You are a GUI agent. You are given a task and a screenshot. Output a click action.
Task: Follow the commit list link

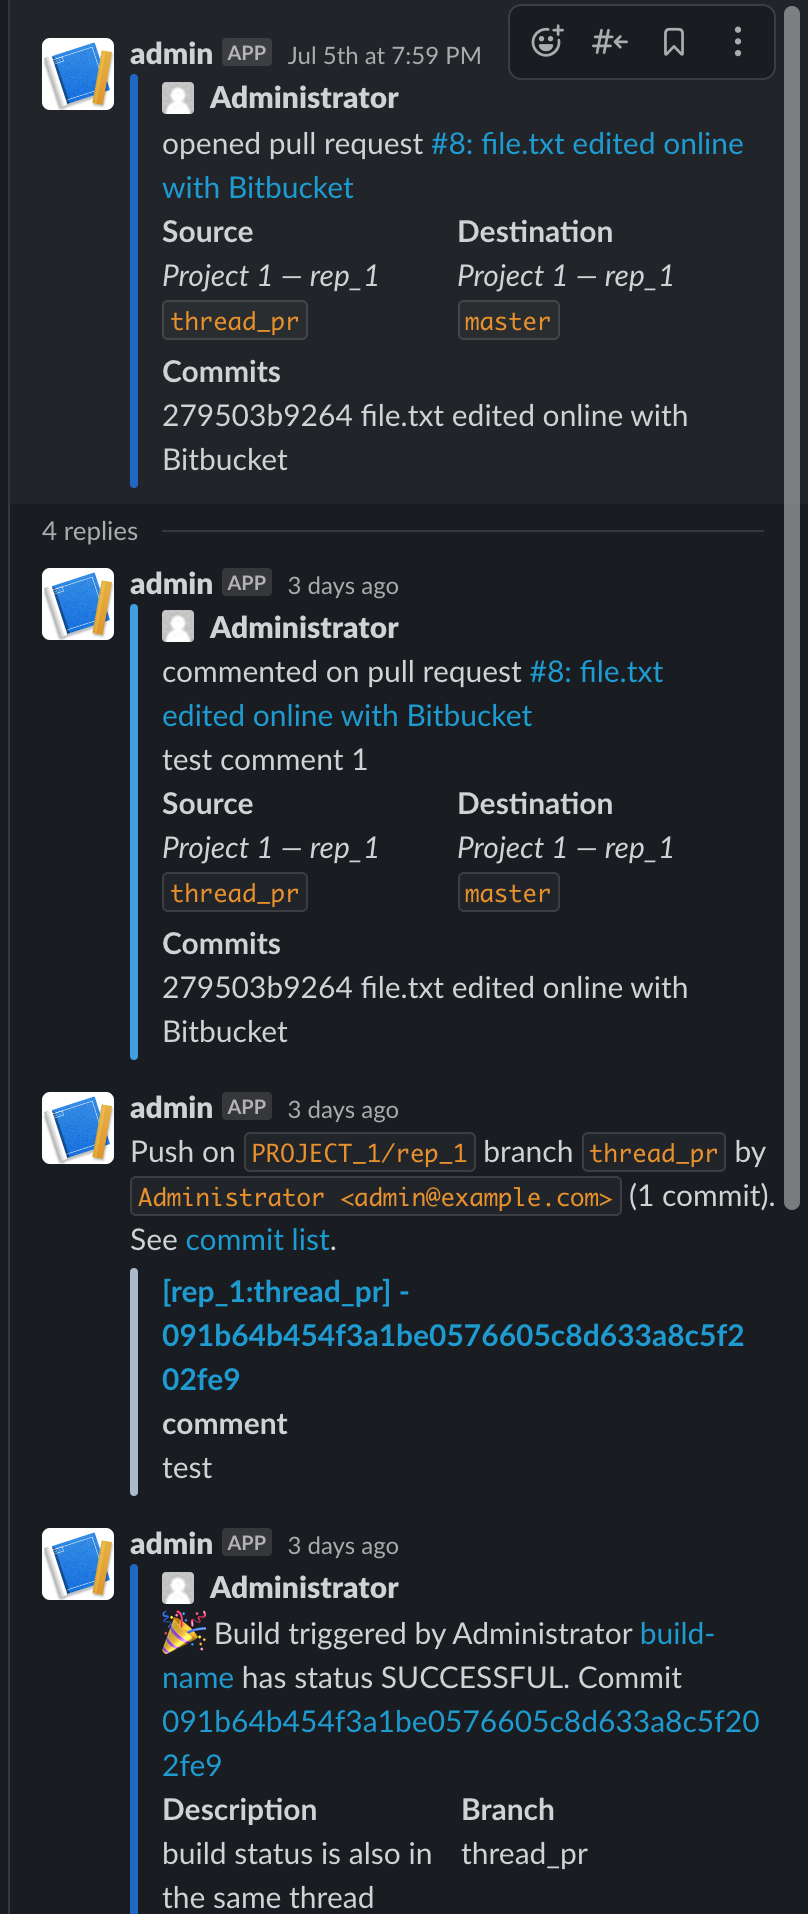(258, 1240)
